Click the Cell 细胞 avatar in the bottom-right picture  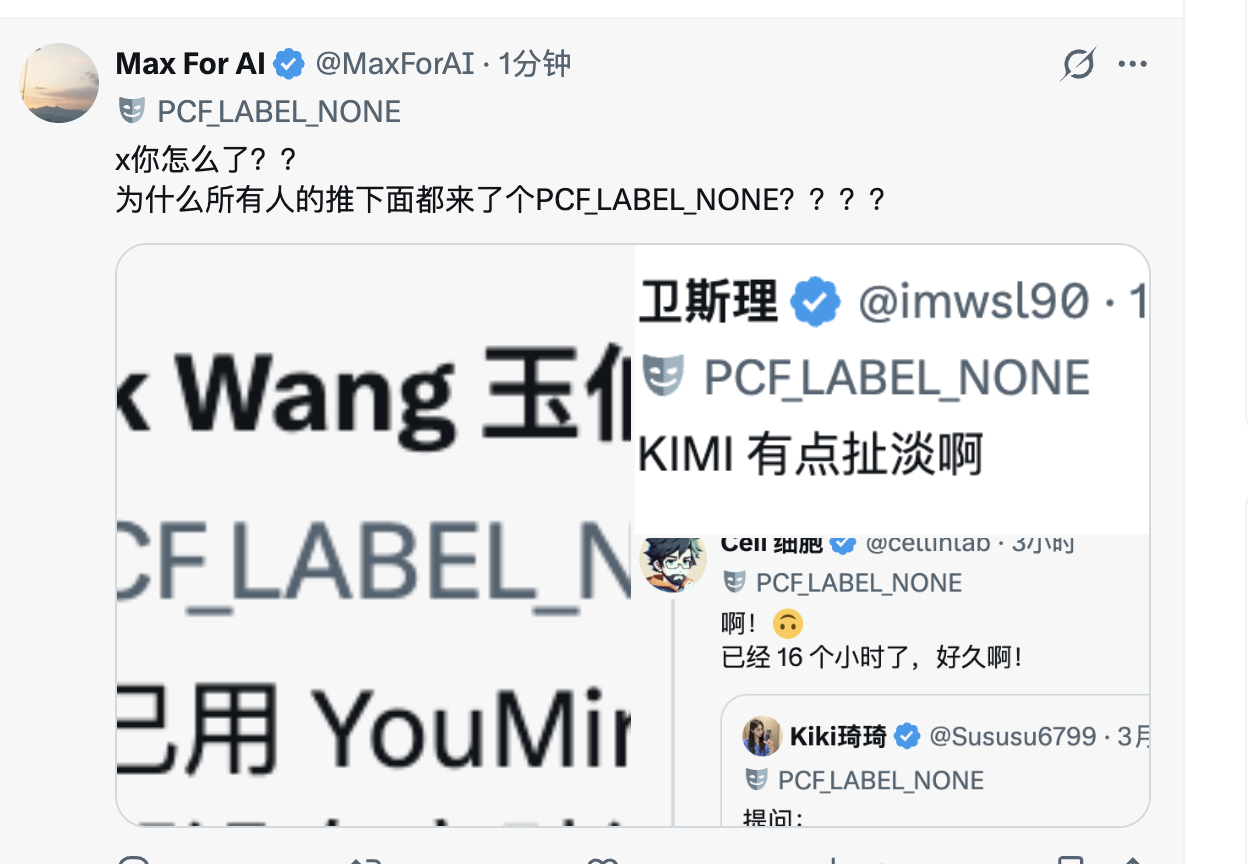point(673,562)
